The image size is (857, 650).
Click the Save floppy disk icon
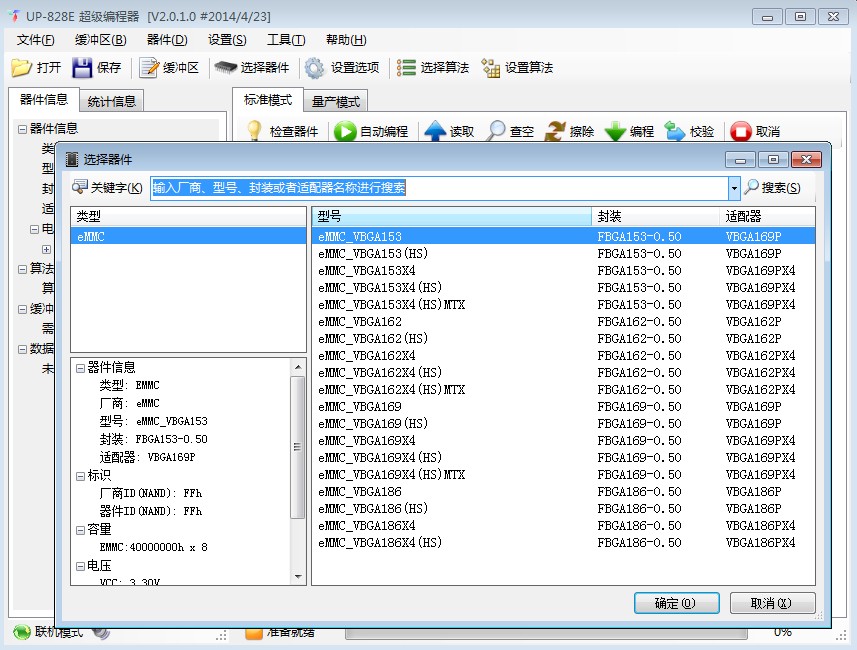pyautogui.click(x=82, y=68)
